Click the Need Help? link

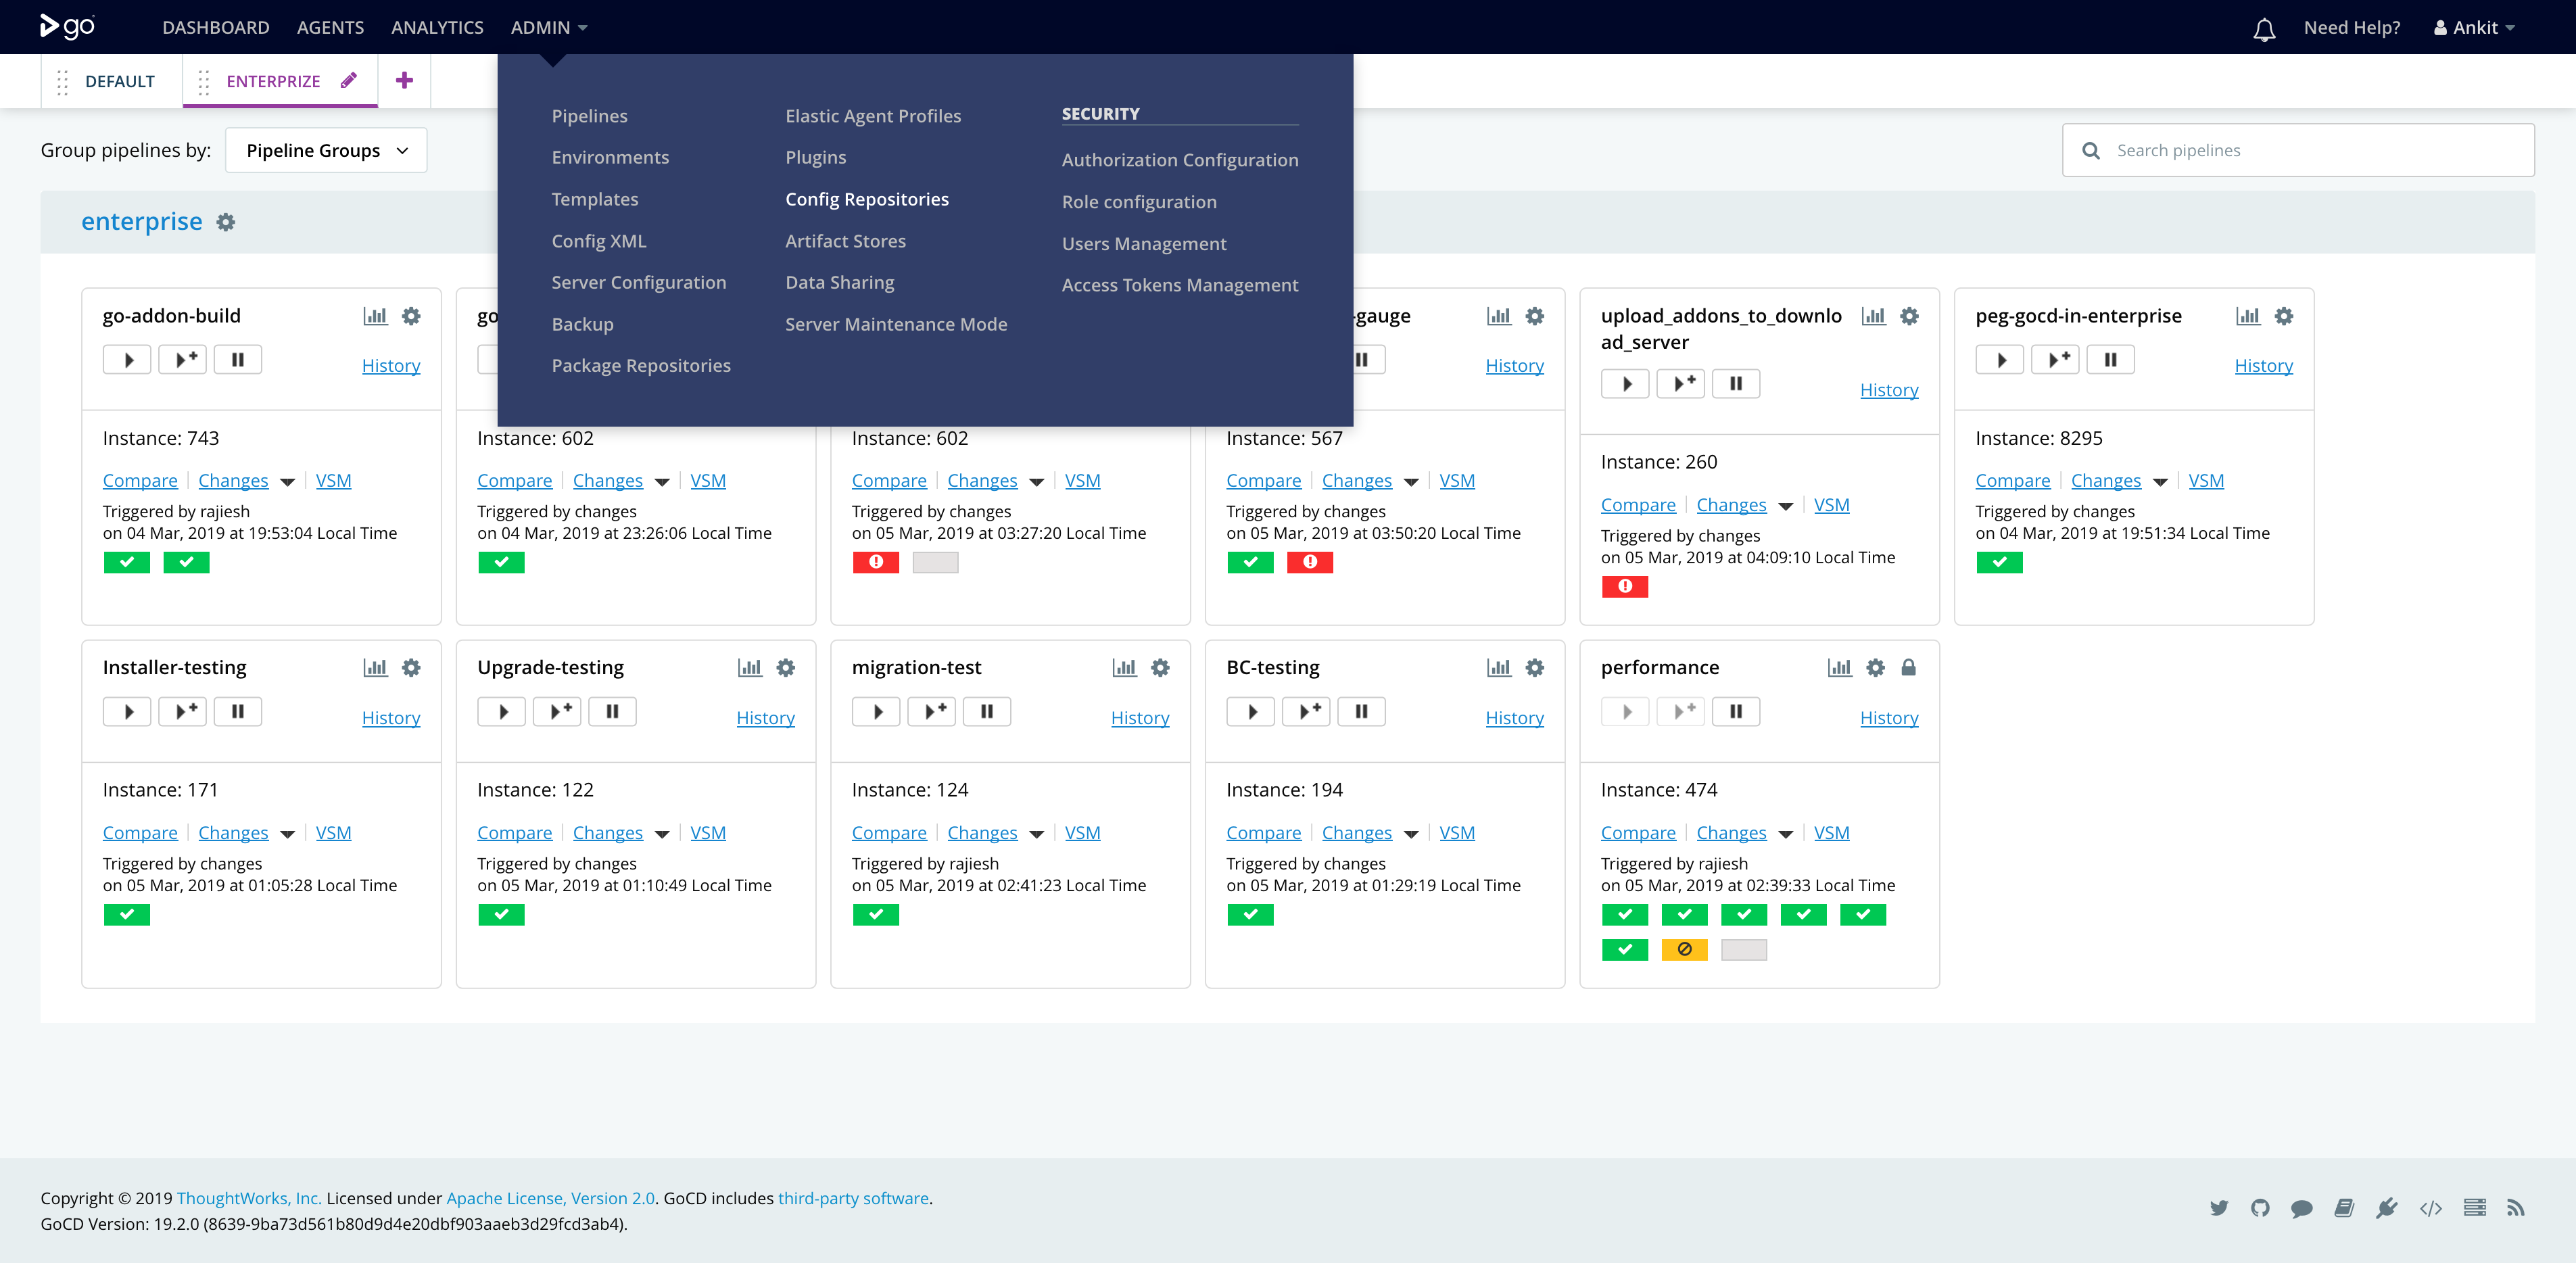click(2351, 28)
